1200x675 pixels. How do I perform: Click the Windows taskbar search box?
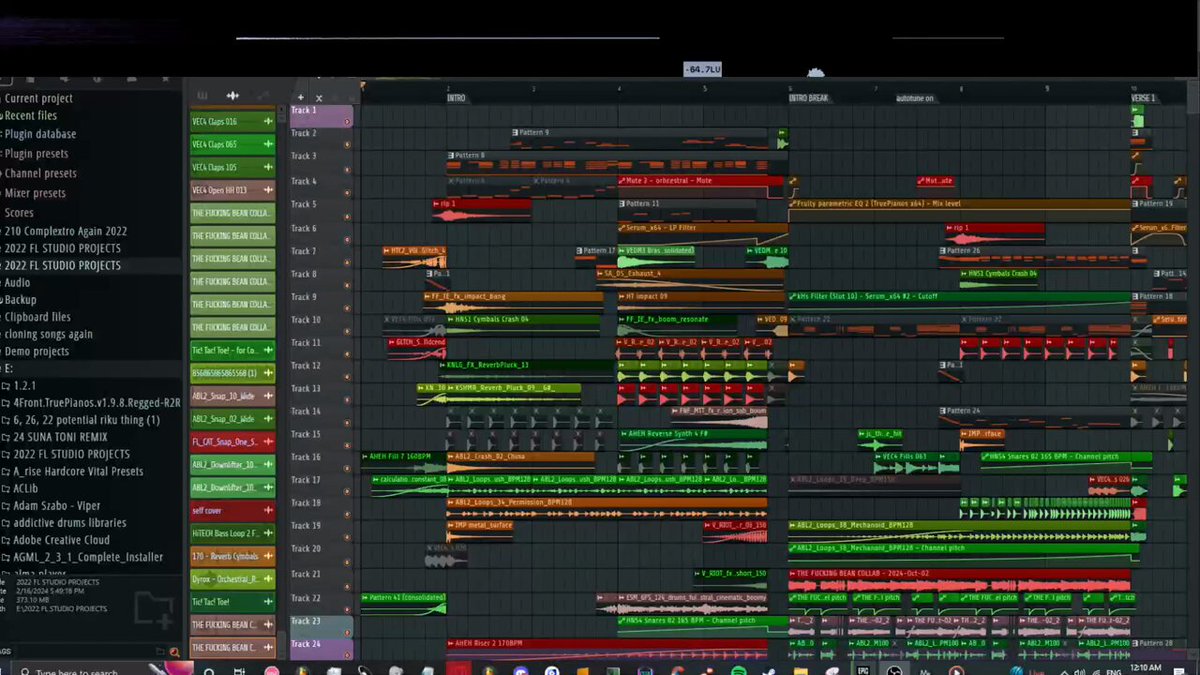(x=75, y=670)
